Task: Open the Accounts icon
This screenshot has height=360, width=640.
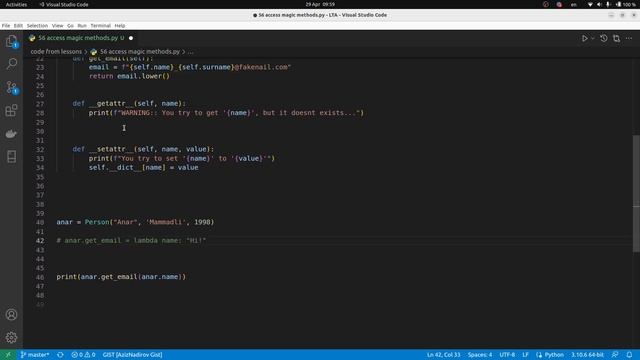Action: coord(11,315)
